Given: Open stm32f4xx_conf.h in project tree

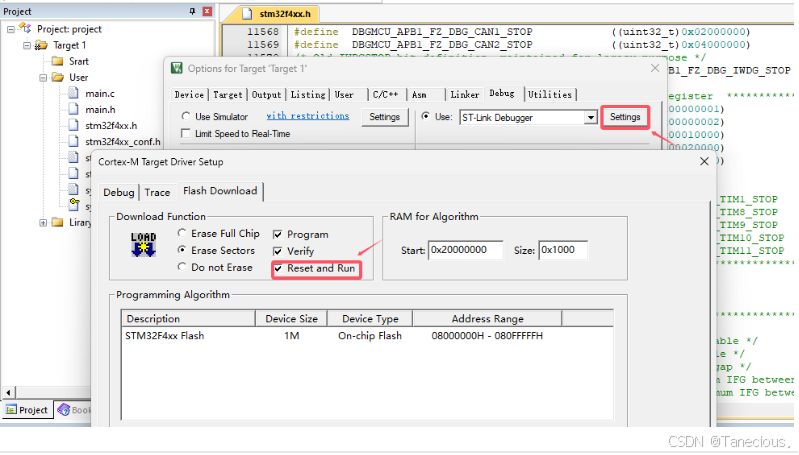Looking at the screenshot, I should [x=122, y=141].
